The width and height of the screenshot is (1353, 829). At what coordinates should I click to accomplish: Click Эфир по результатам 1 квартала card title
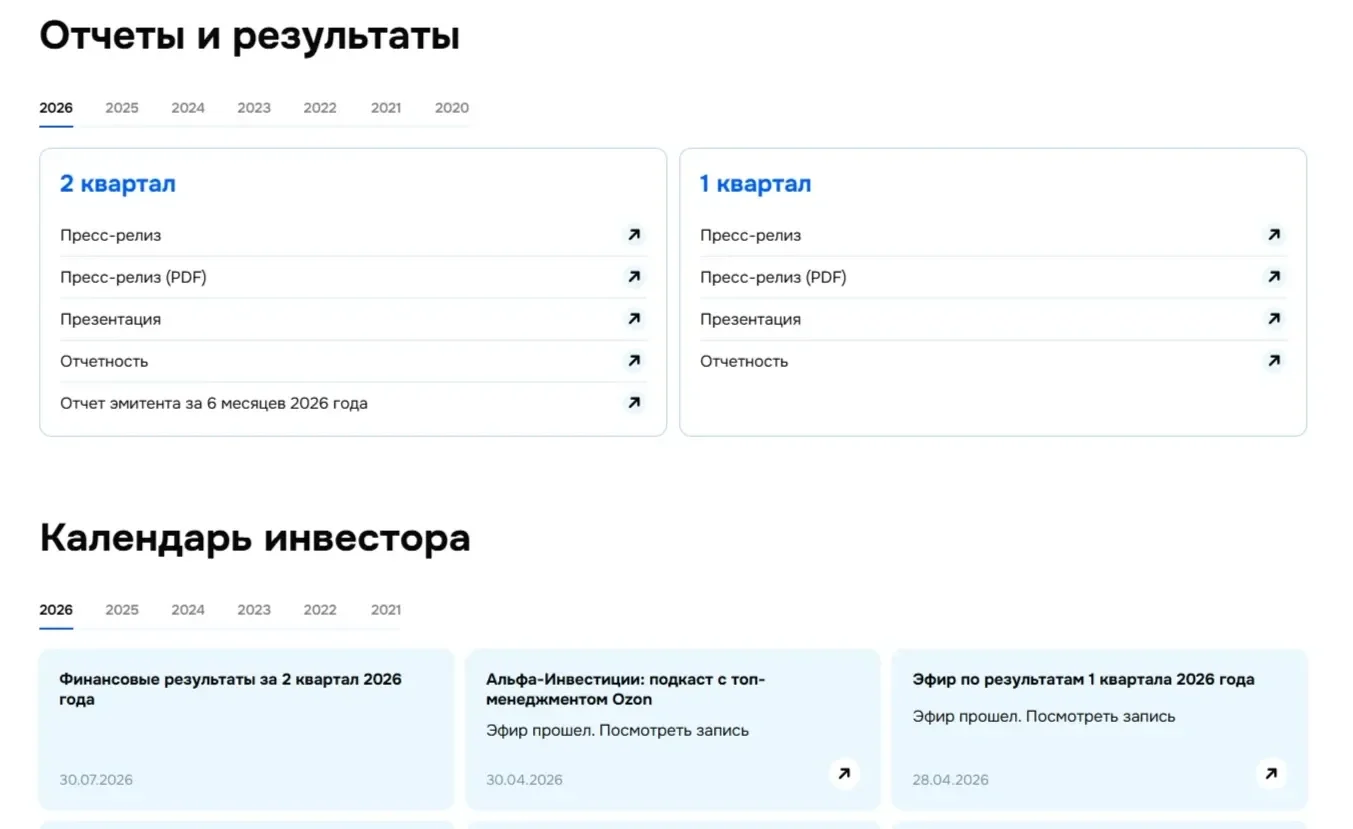pos(1083,679)
